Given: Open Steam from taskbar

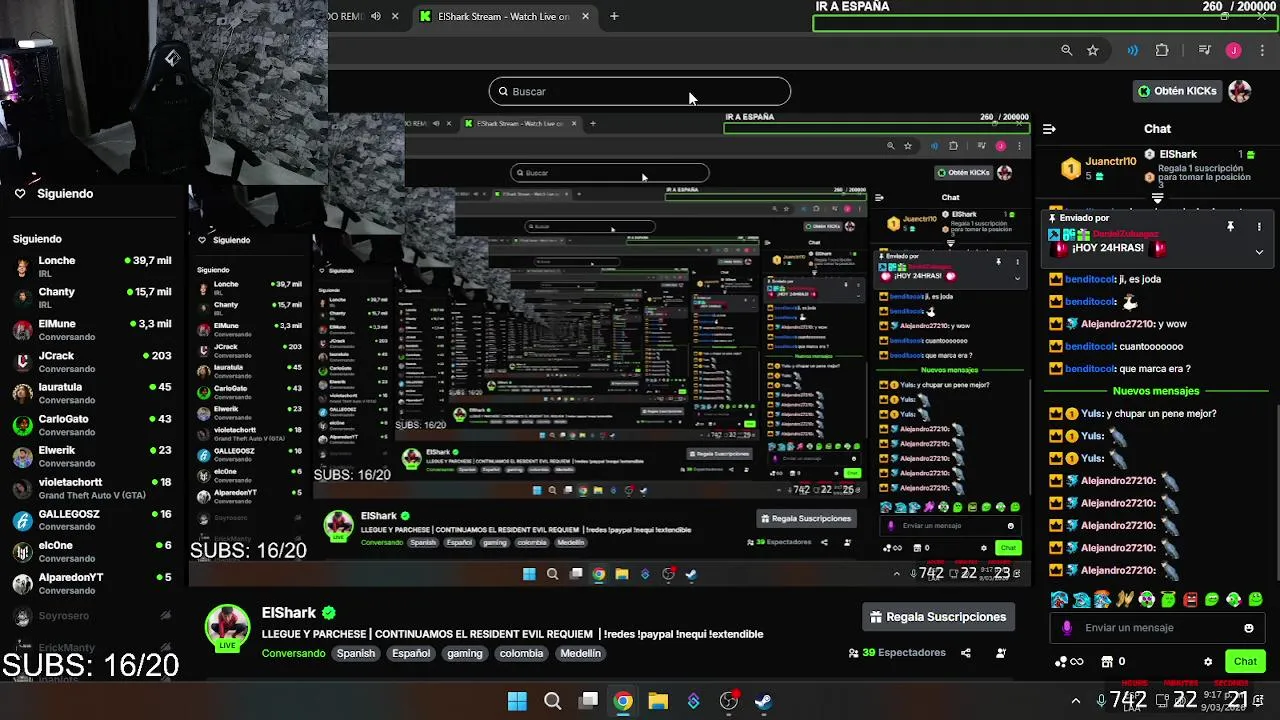Looking at the screenshot, I should pos(763,701).
